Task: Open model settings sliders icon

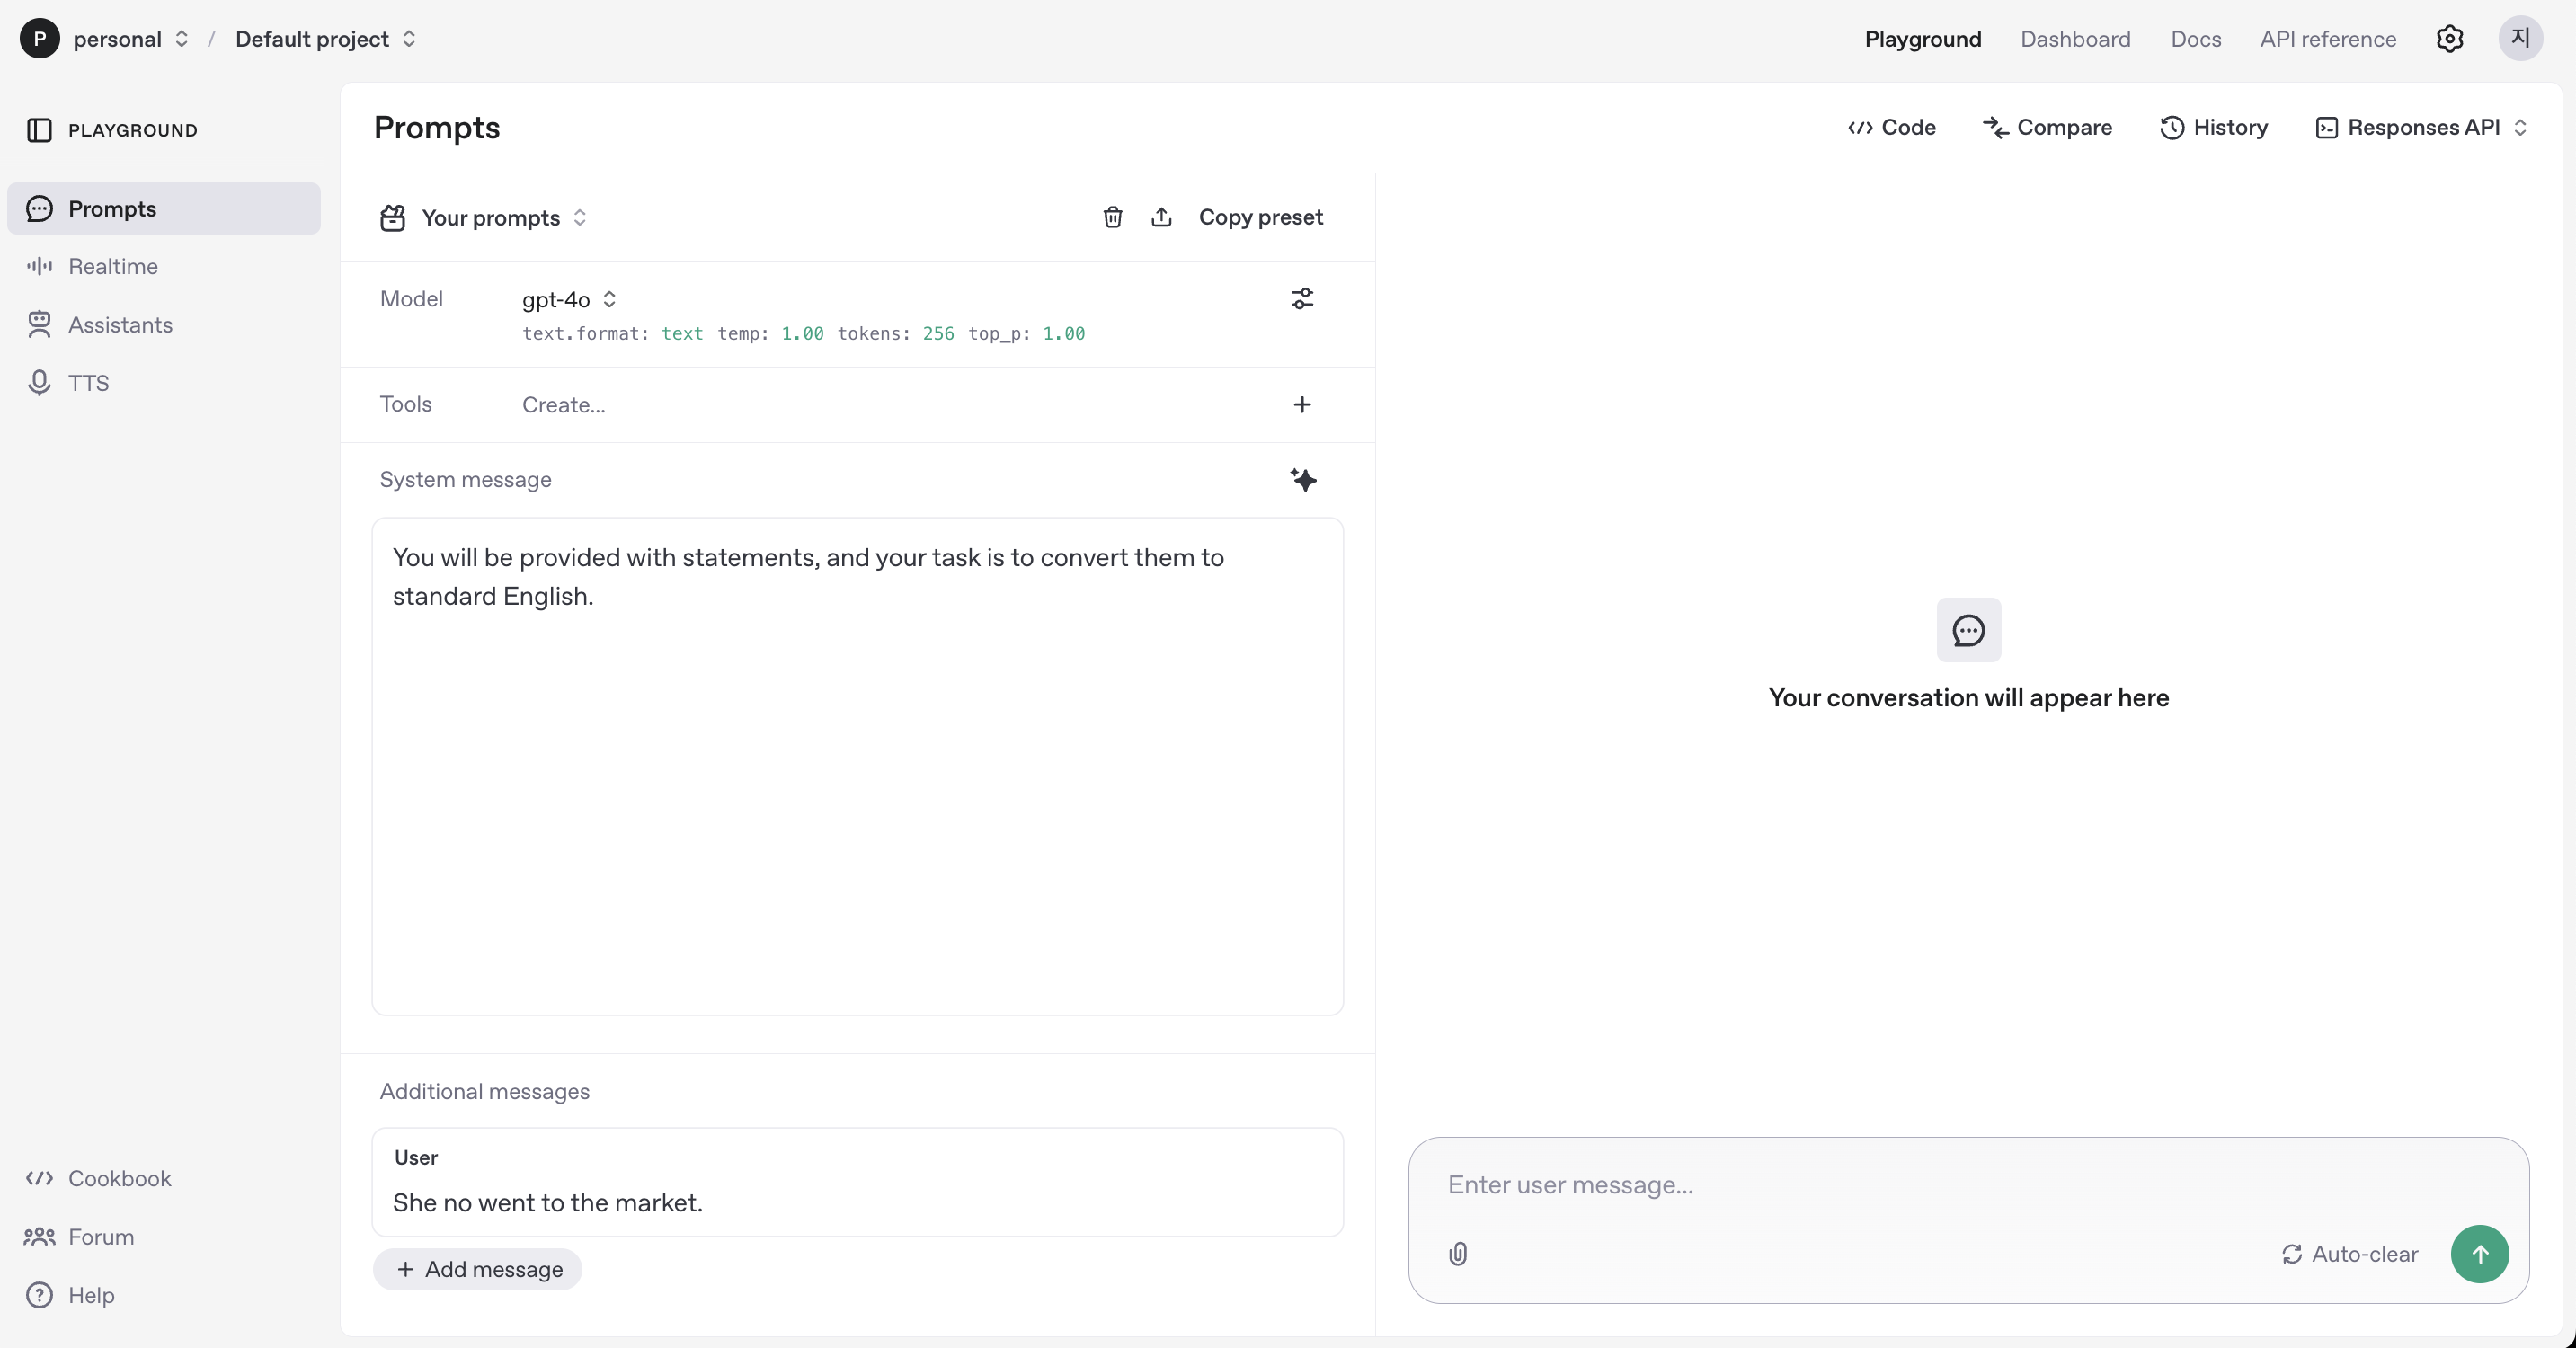Action: (1301, 298)
